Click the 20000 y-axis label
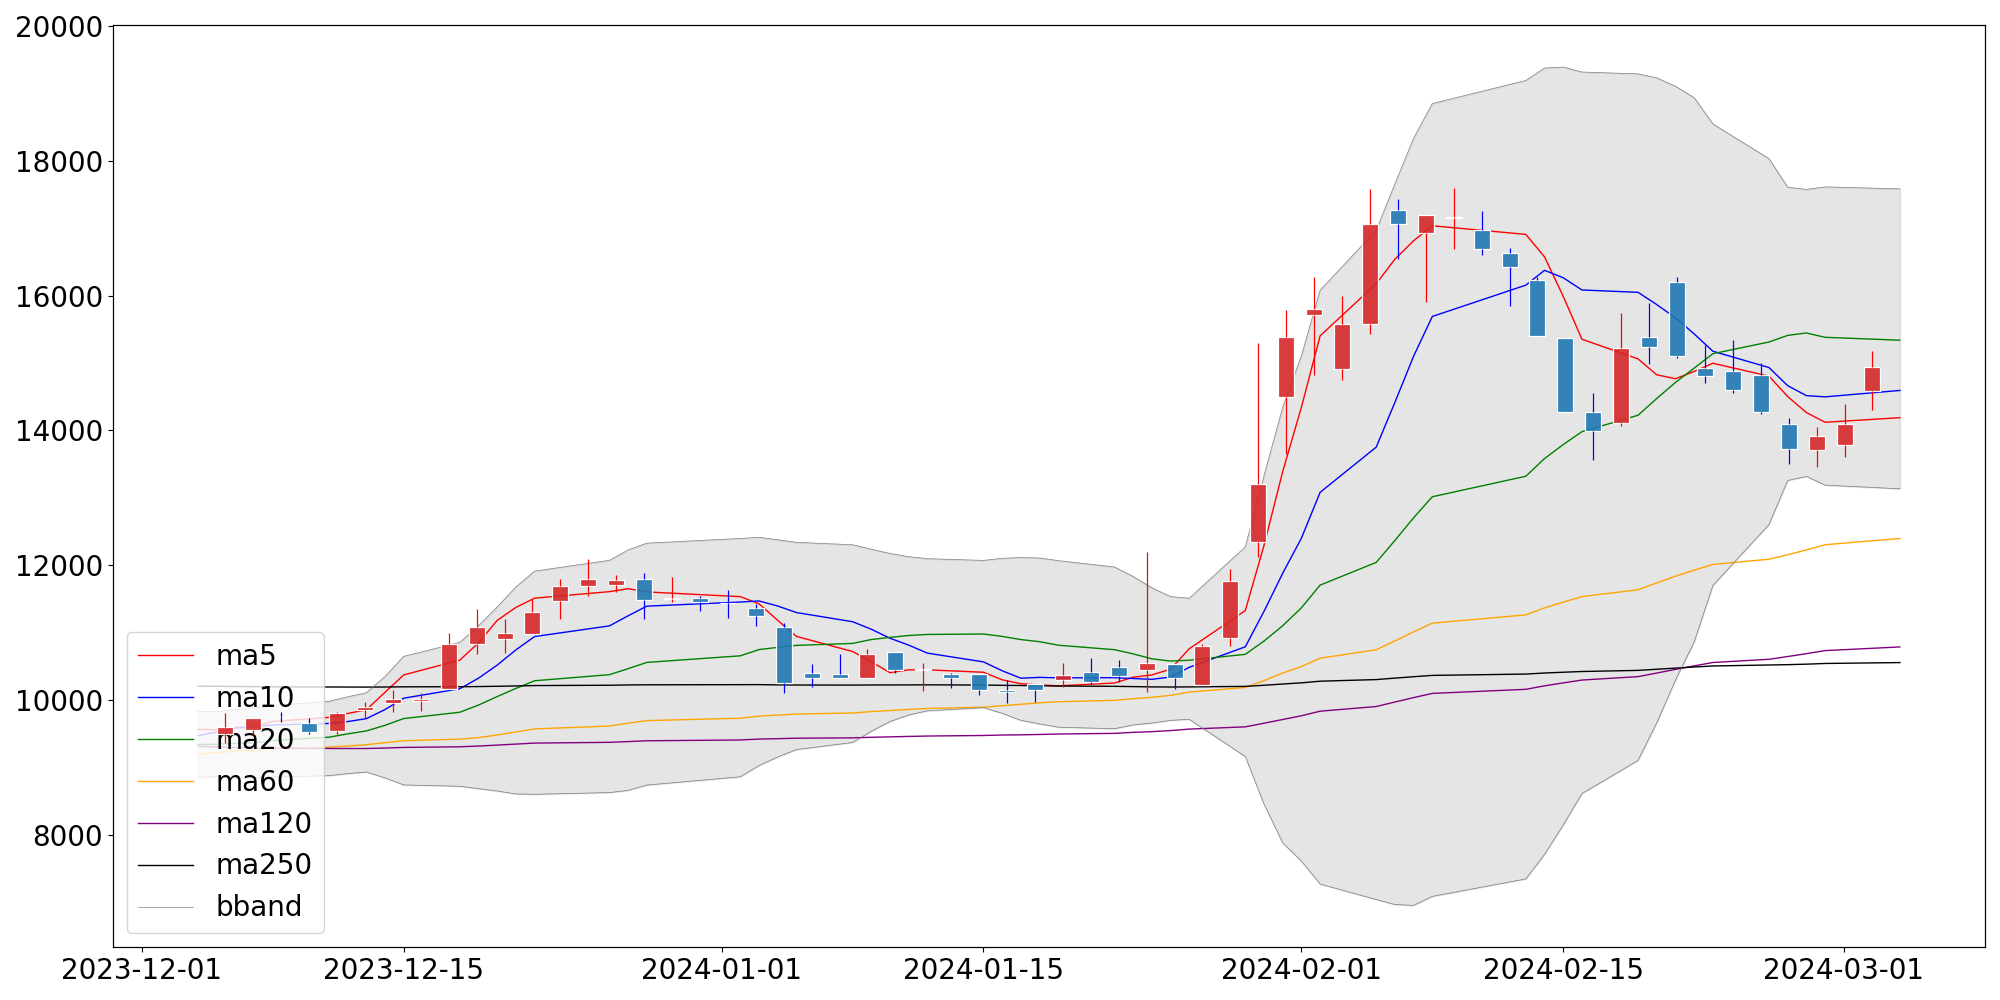Viewport: 2000px width, 1000px height. (59, 27)
